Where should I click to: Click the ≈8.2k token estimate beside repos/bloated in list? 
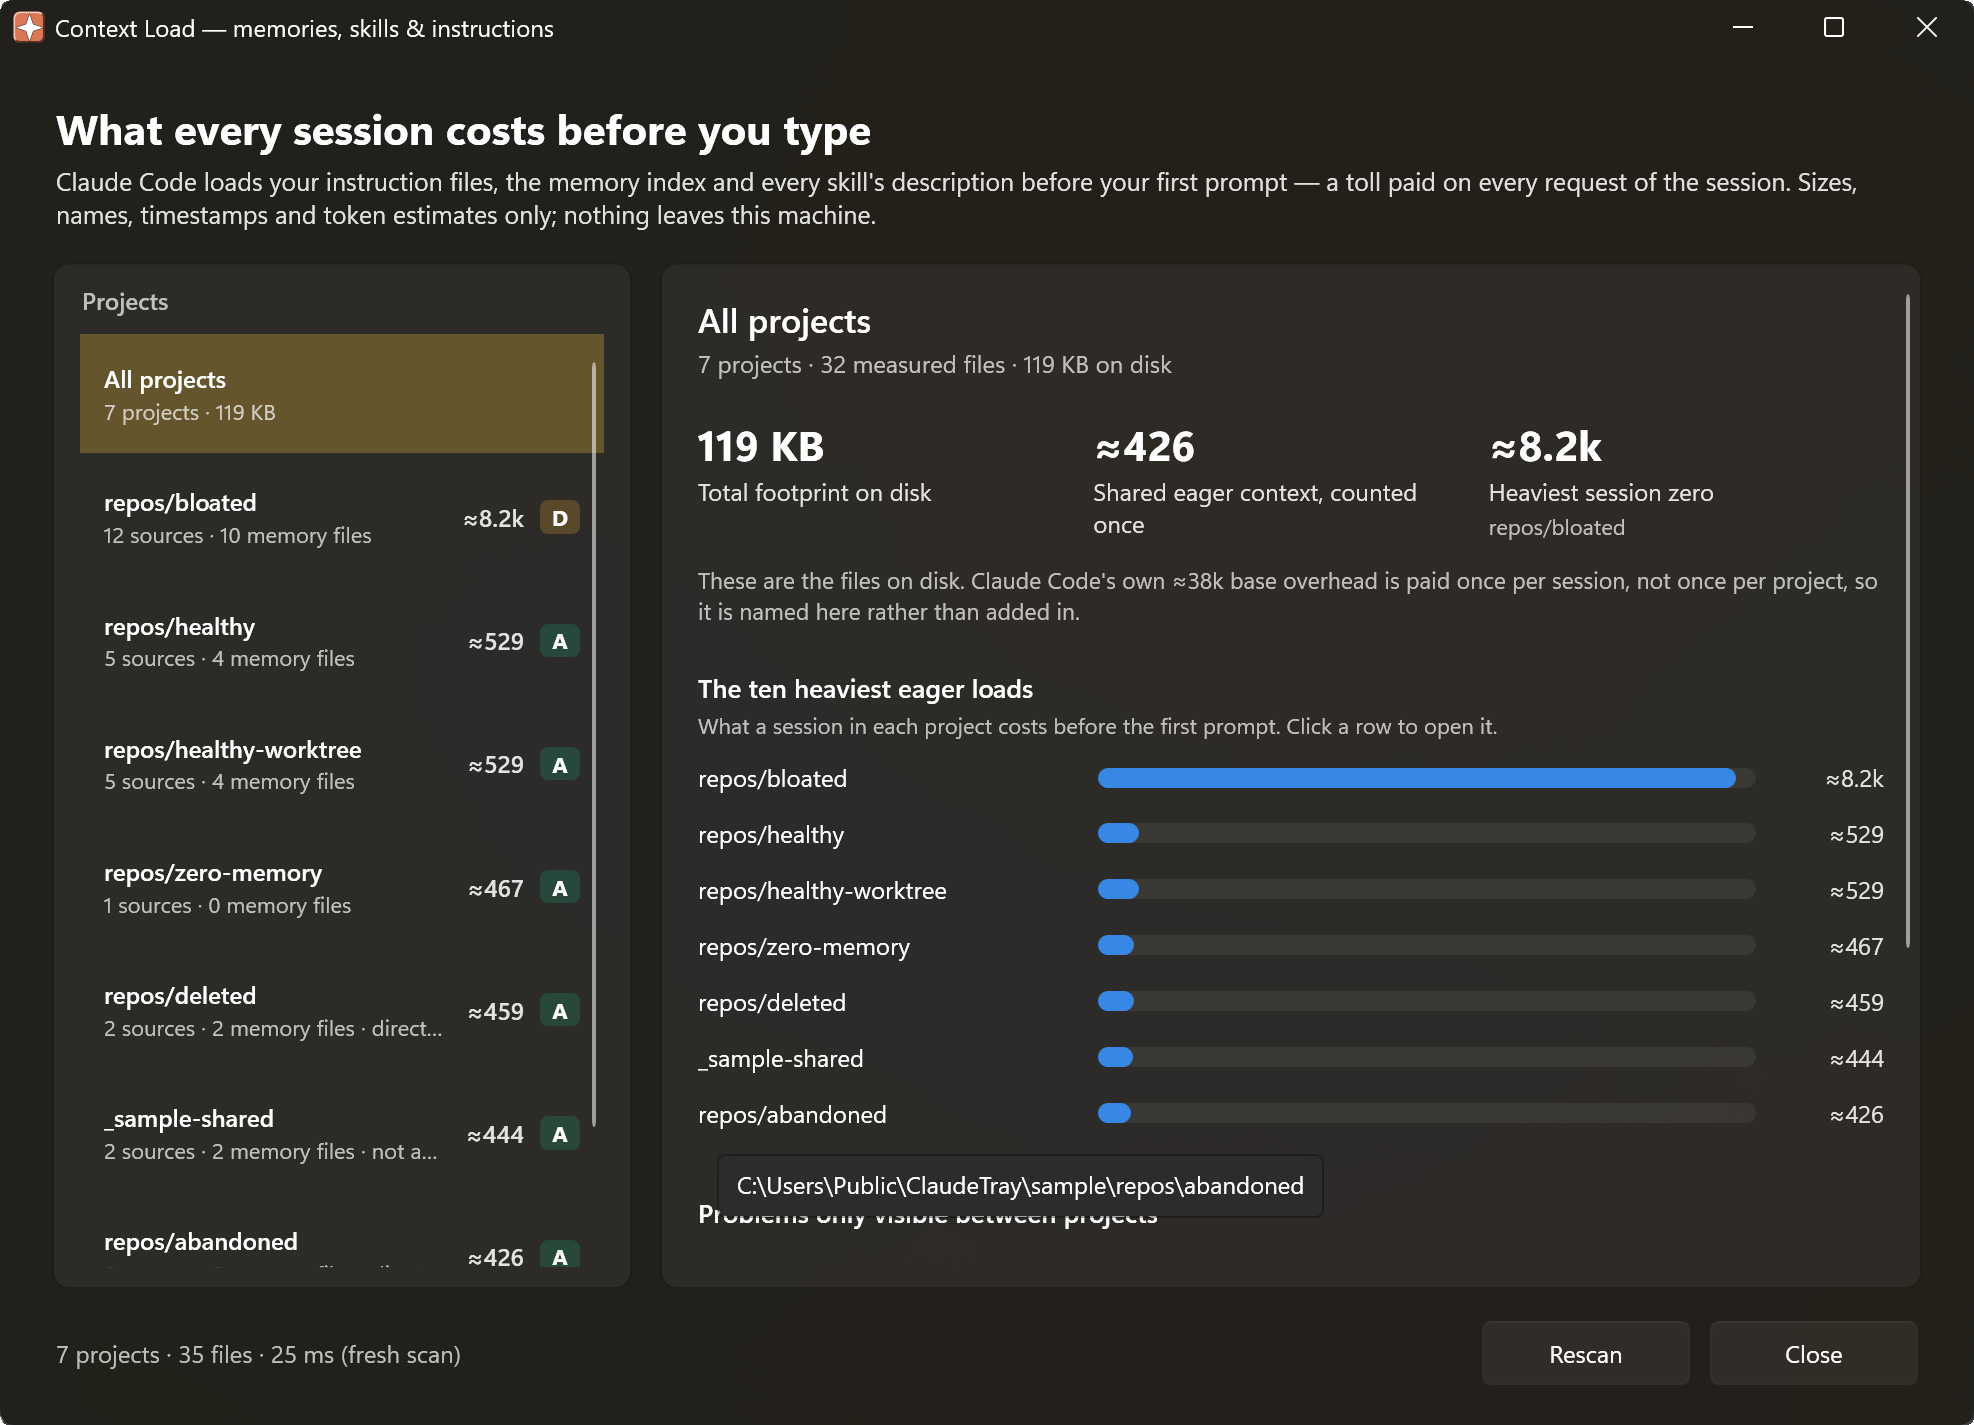494,519
